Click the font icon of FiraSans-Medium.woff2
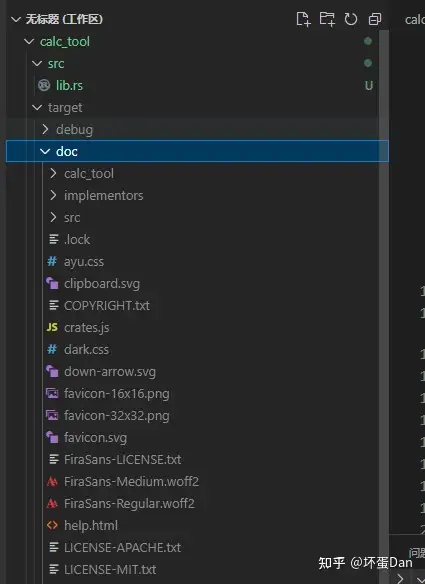The width and height of the screenshot is (425, 584). 52,481
